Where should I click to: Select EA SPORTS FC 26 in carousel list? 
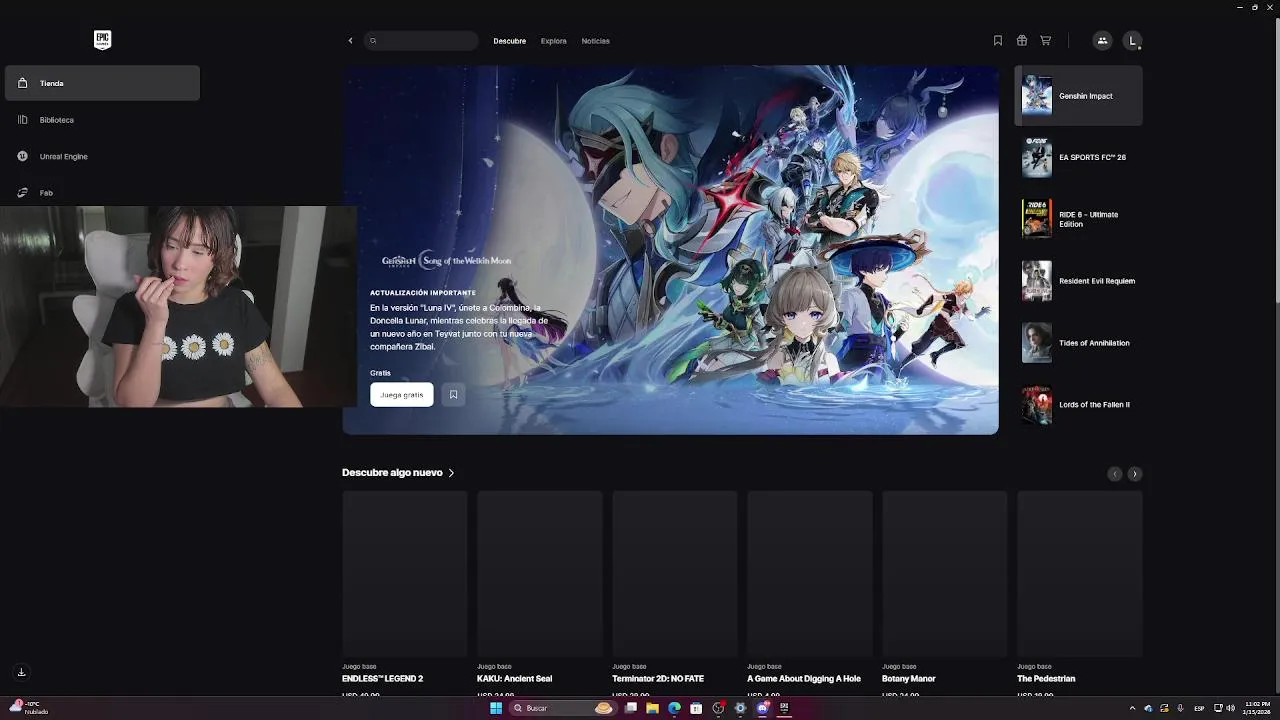pos(1078,157)
